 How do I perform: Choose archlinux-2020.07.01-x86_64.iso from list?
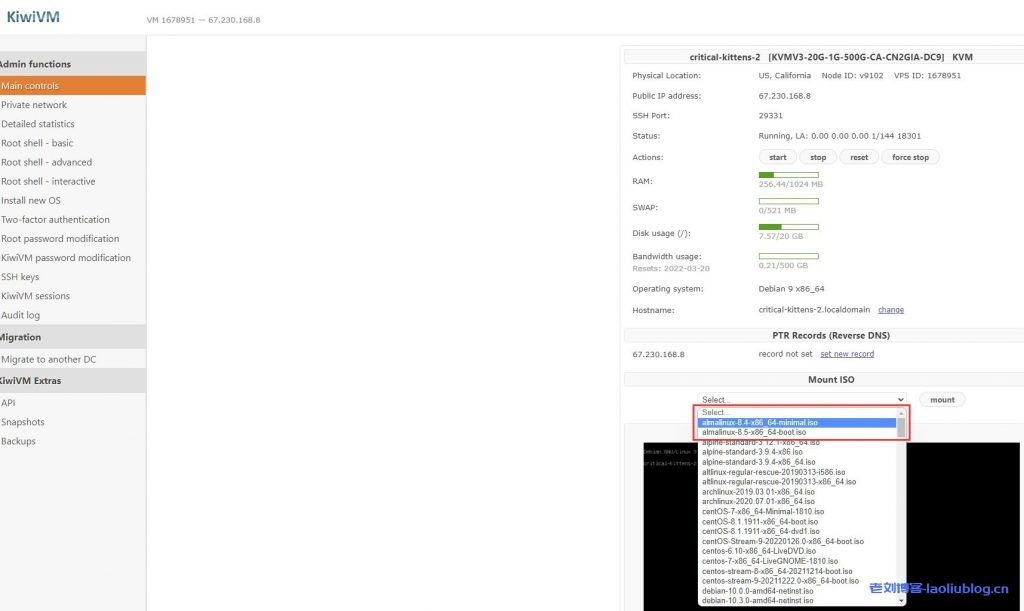(x=758, y=501)
